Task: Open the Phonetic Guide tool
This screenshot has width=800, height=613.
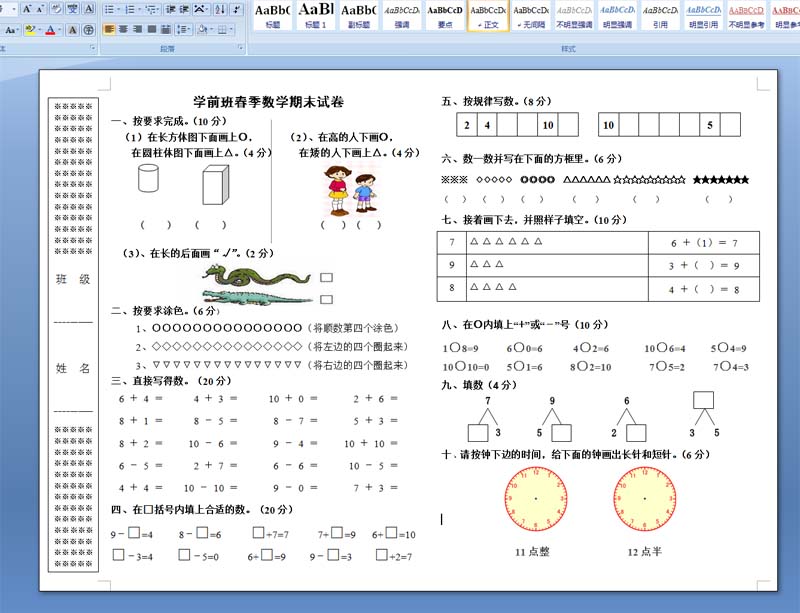Action: click(x=72, y=9)
